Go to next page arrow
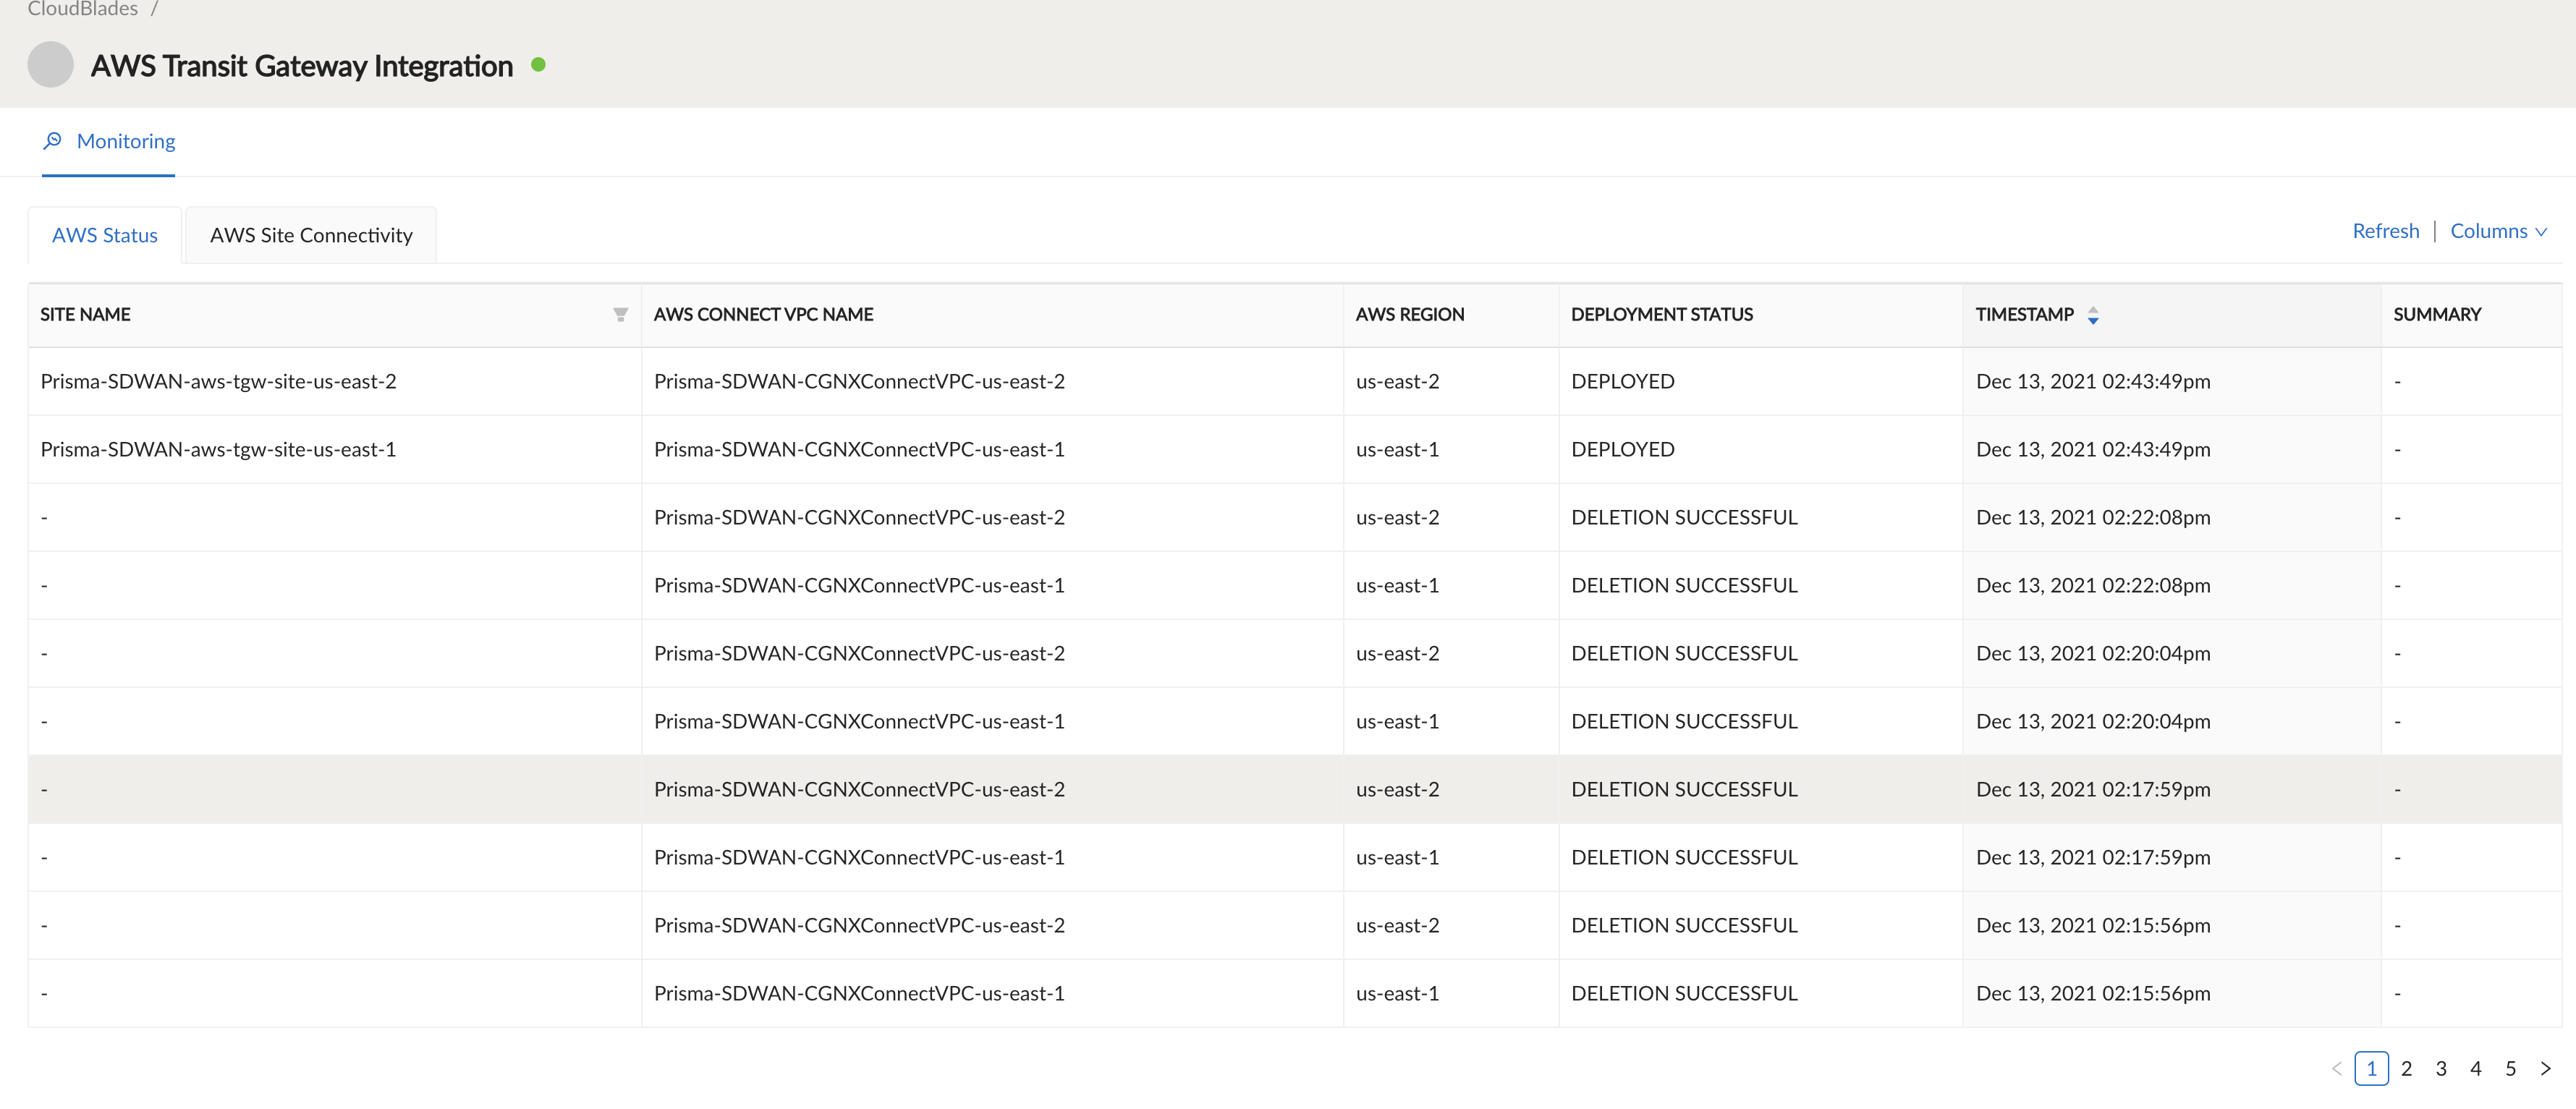The height and width of the screenshot is (1109, 2576). tap(2545, 1069)
